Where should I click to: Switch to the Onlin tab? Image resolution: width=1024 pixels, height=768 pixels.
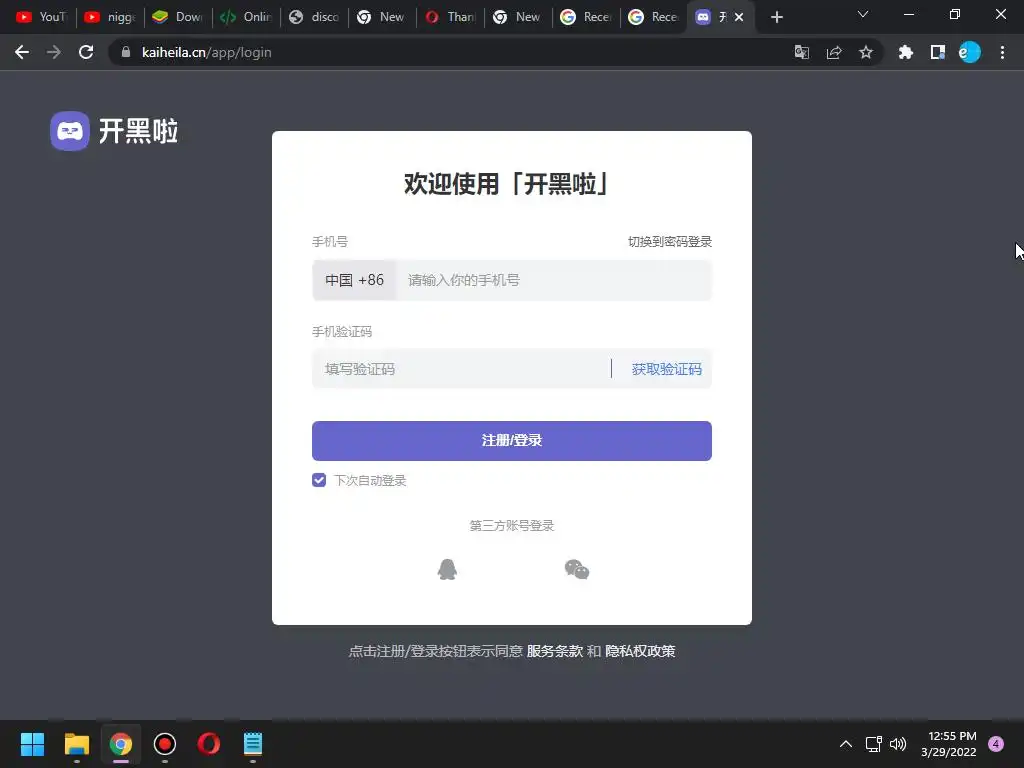[x=246, y=17]
